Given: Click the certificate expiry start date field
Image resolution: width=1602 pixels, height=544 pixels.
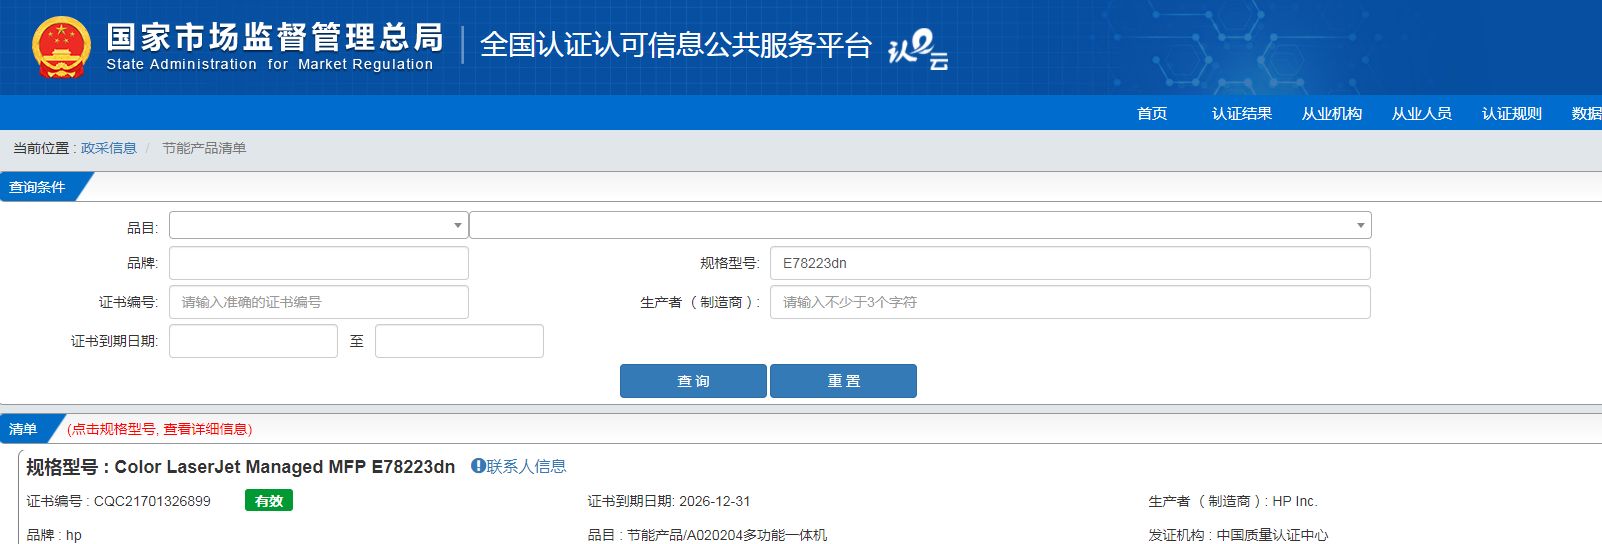Looking at the screenshot, I should [253, 341].
